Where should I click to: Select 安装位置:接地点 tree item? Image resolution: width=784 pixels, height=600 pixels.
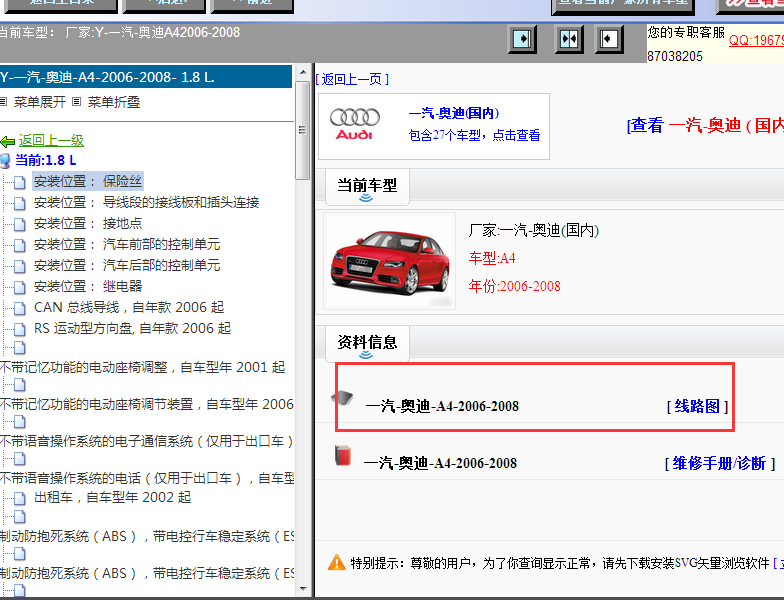pos(88,224)
